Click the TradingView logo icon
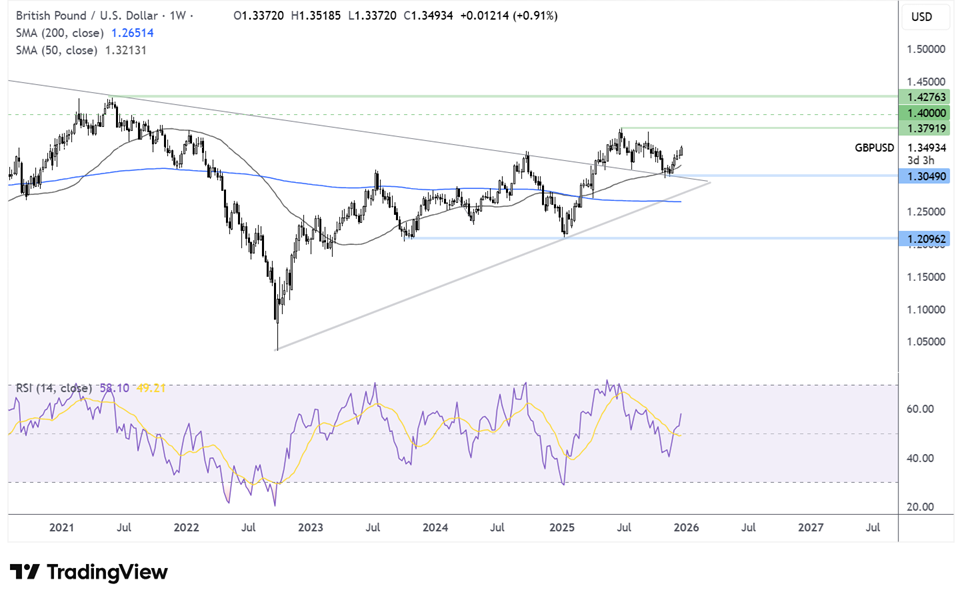Viewport: 964px width, 602px height. pyautogui.click(x=25, y=572)
